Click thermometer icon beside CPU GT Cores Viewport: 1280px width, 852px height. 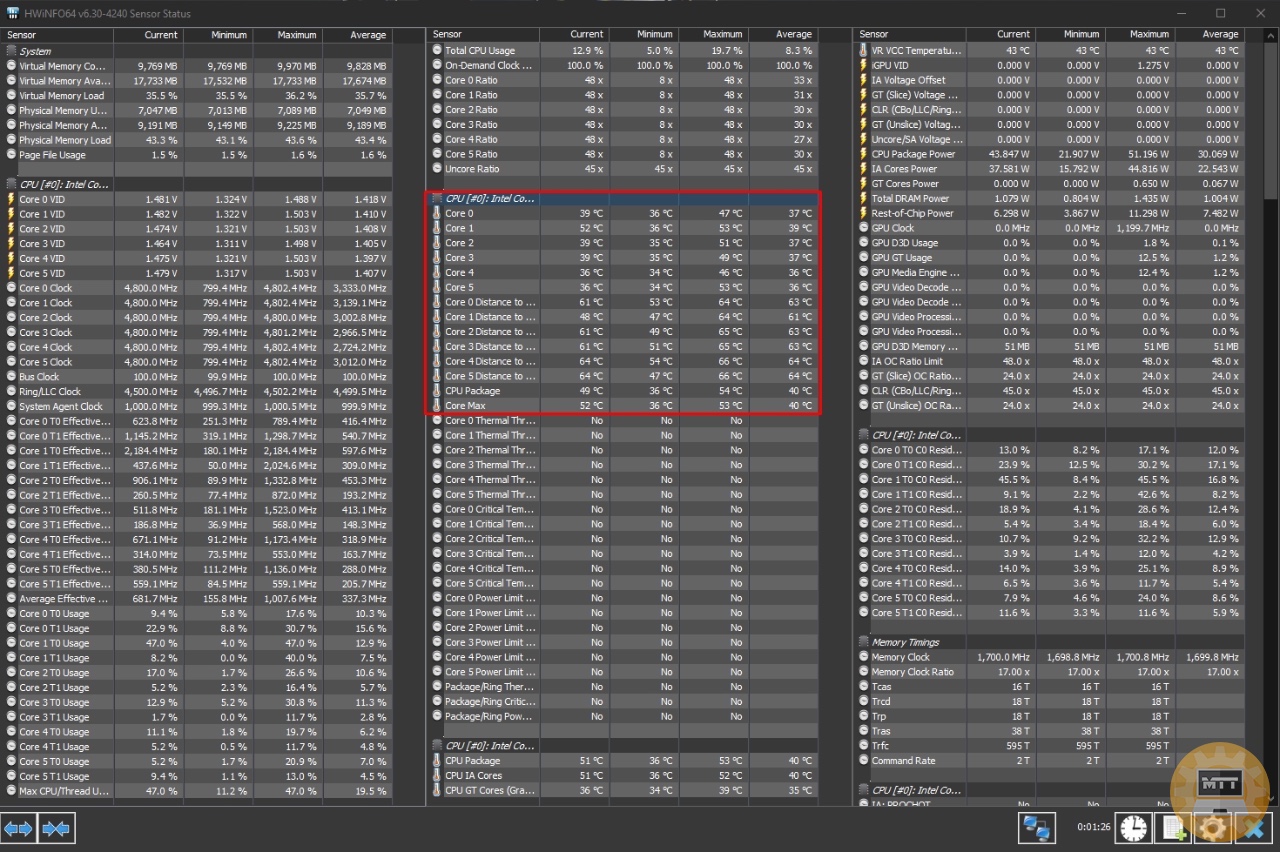click(437, 790)
